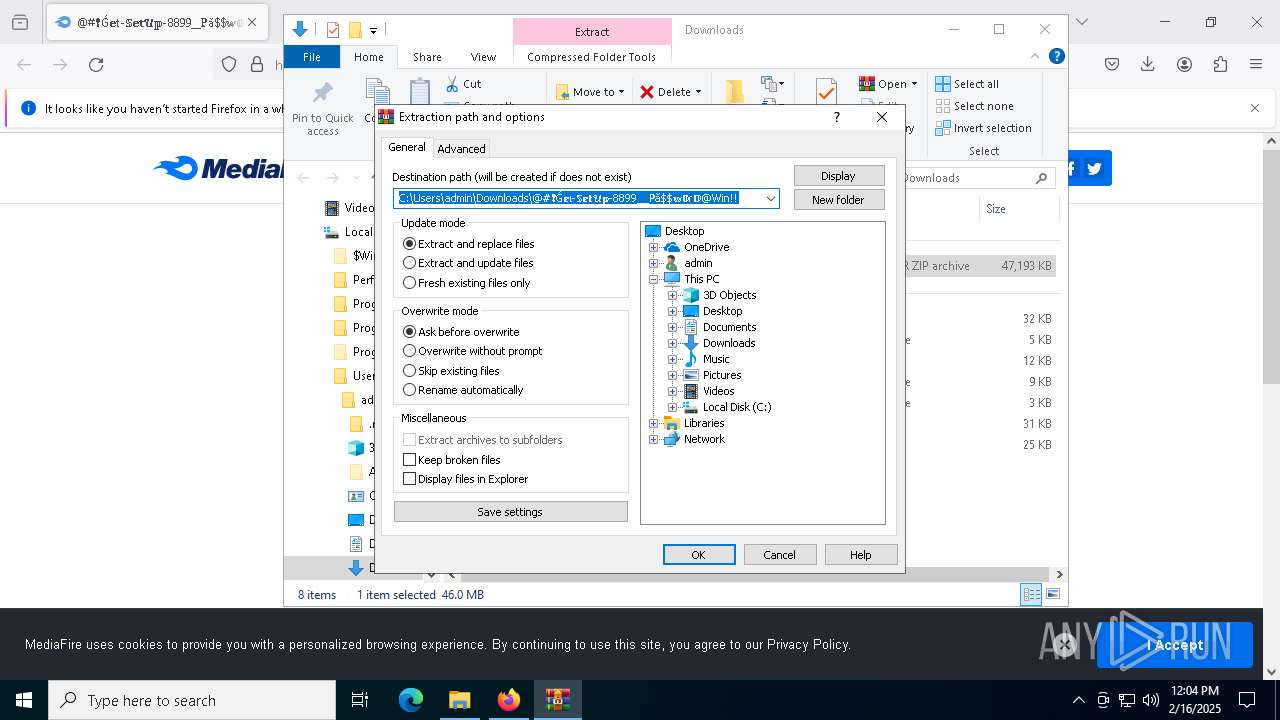Choose Rename automatically option
This screenshot has width=1280, height=720.
pyautogui.click(x=409, y=390)
